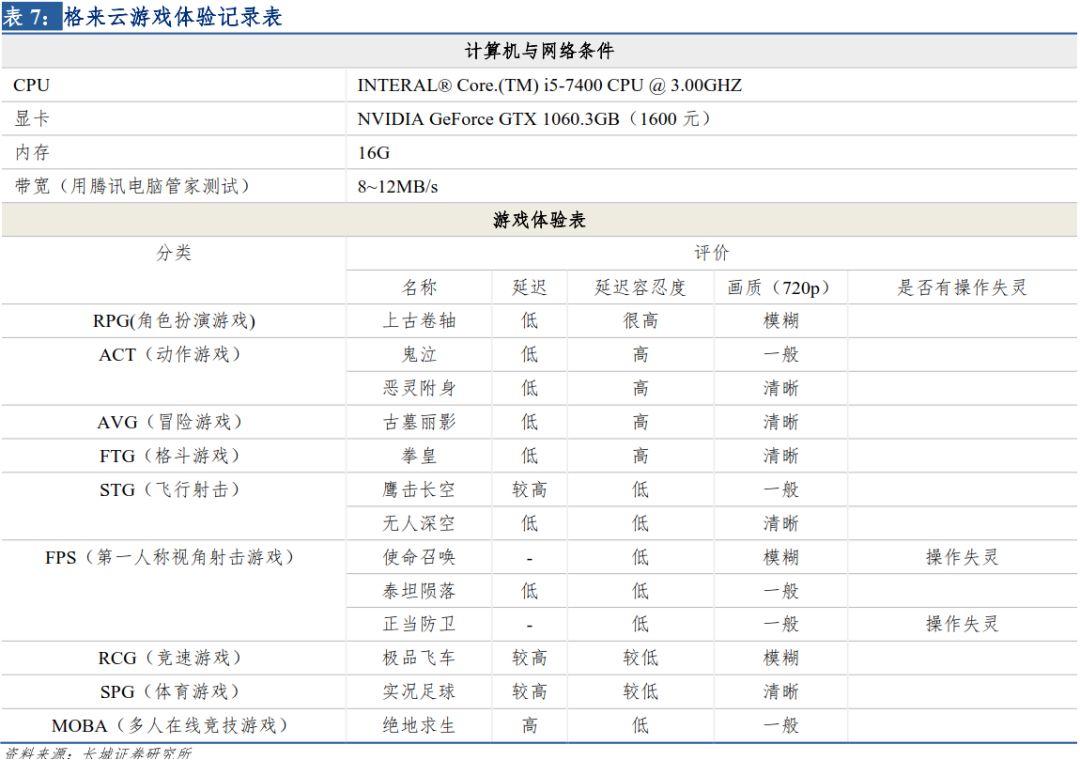Click the '画质（720p）' sub-header

pos(780,287)
